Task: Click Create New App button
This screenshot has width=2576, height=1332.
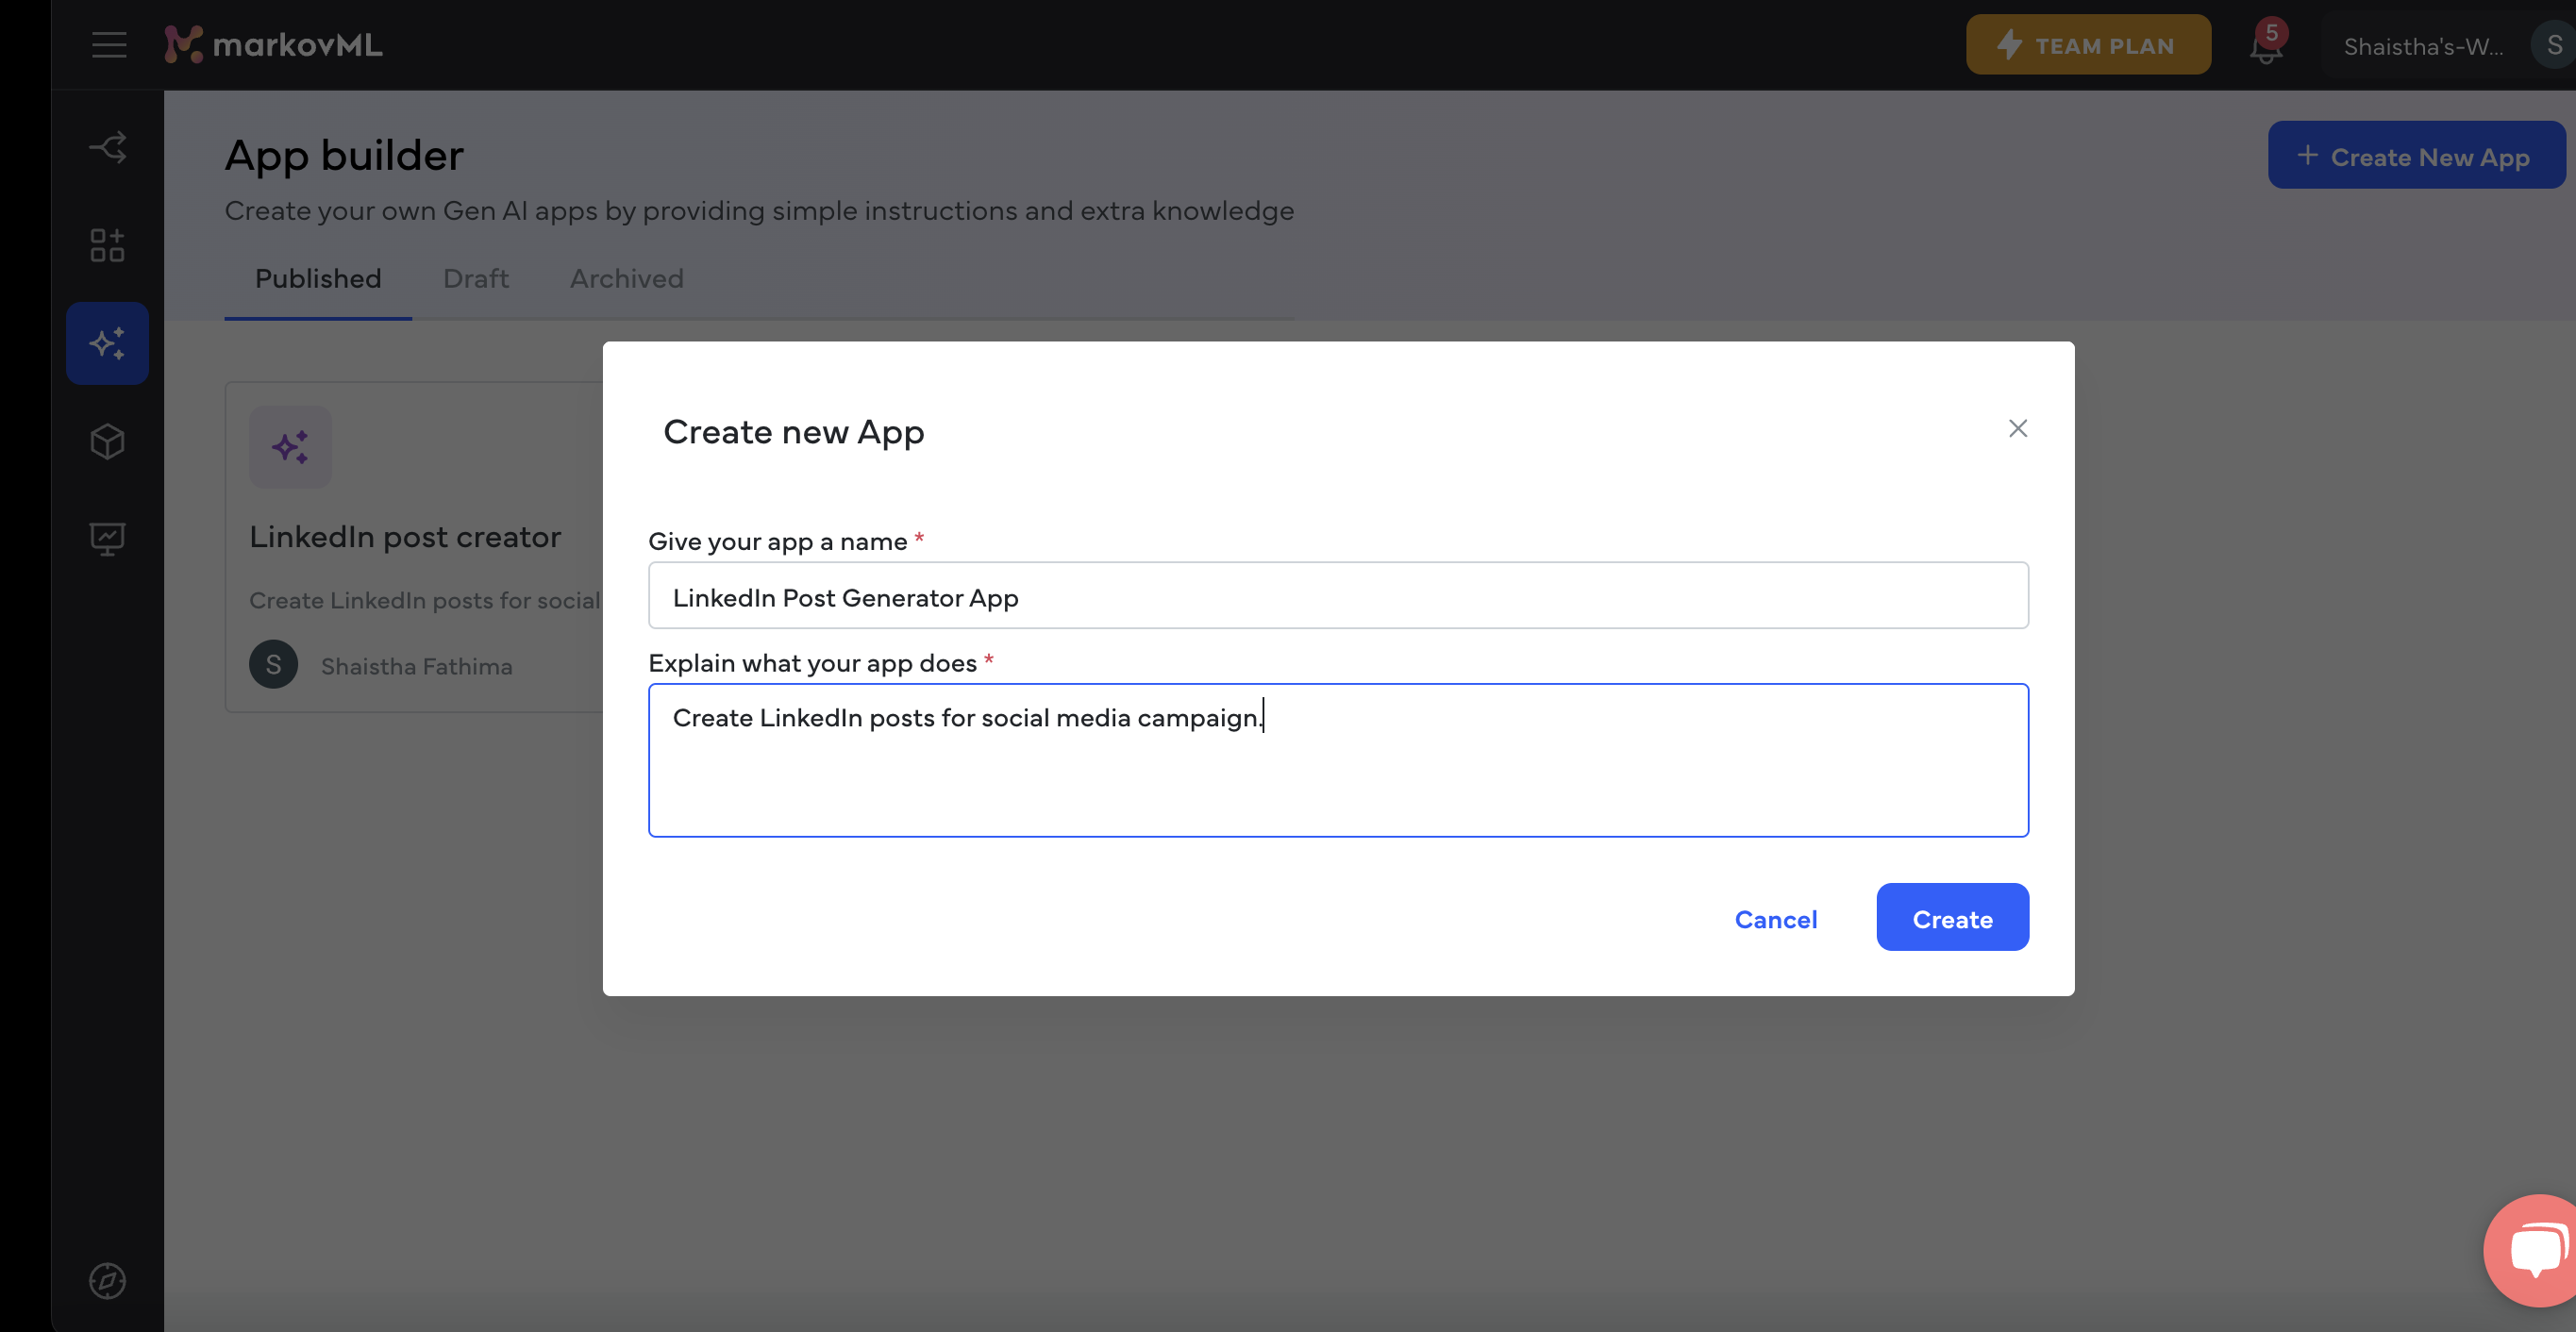Action: click(2417, 153)
